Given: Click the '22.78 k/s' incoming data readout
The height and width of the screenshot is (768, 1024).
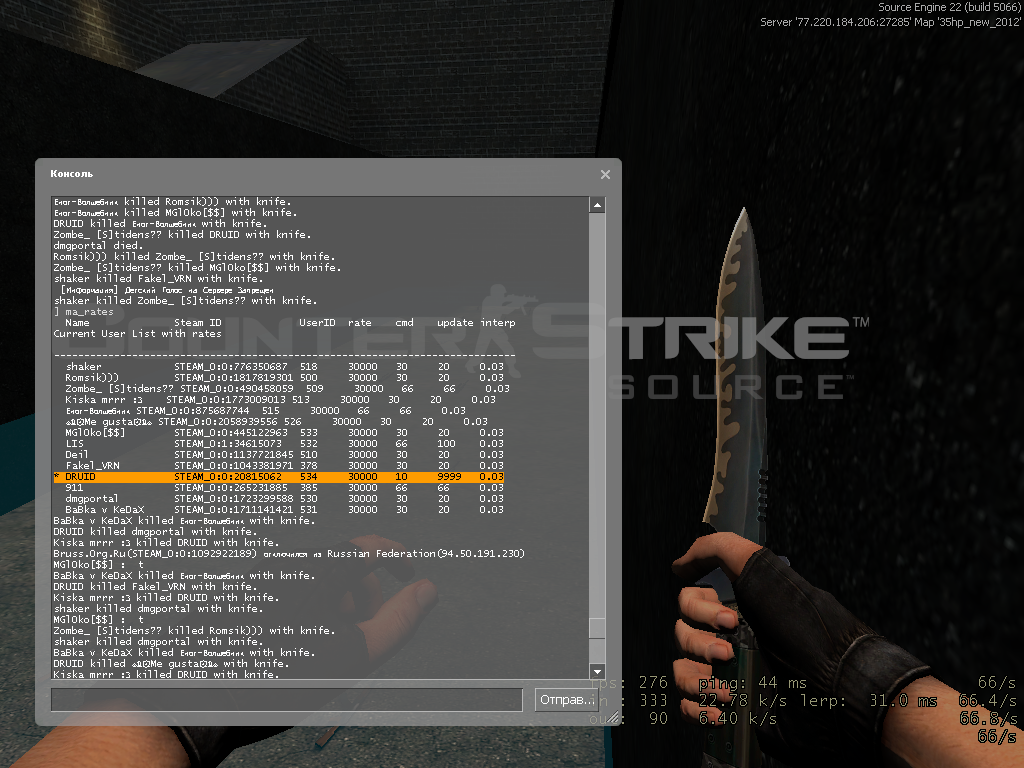Looking at the screenshot, I should pos(742,701).
